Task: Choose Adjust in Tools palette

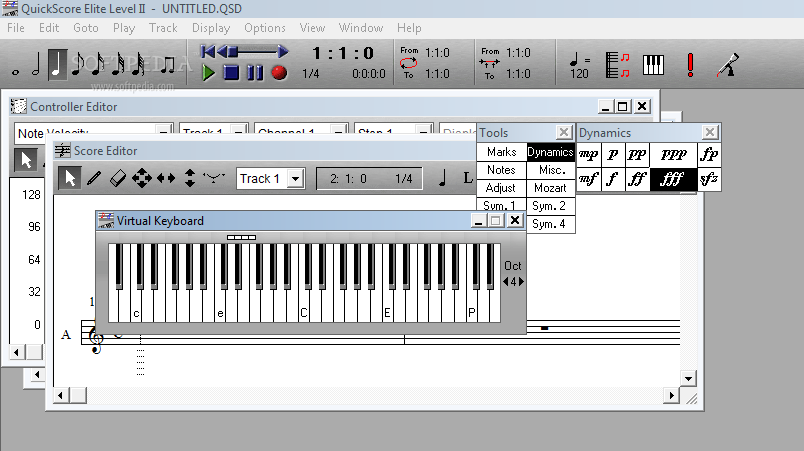Action: click(x=501, y=188)
